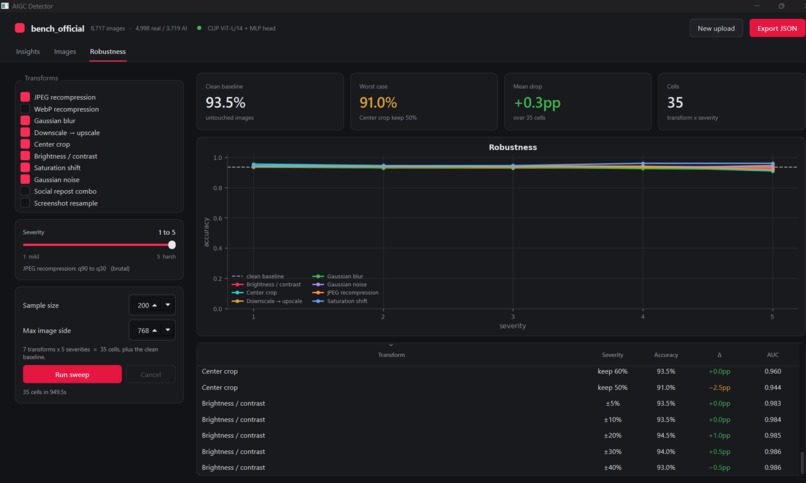
Task: Click the 0.944 AUC cell
Action: 773,387
